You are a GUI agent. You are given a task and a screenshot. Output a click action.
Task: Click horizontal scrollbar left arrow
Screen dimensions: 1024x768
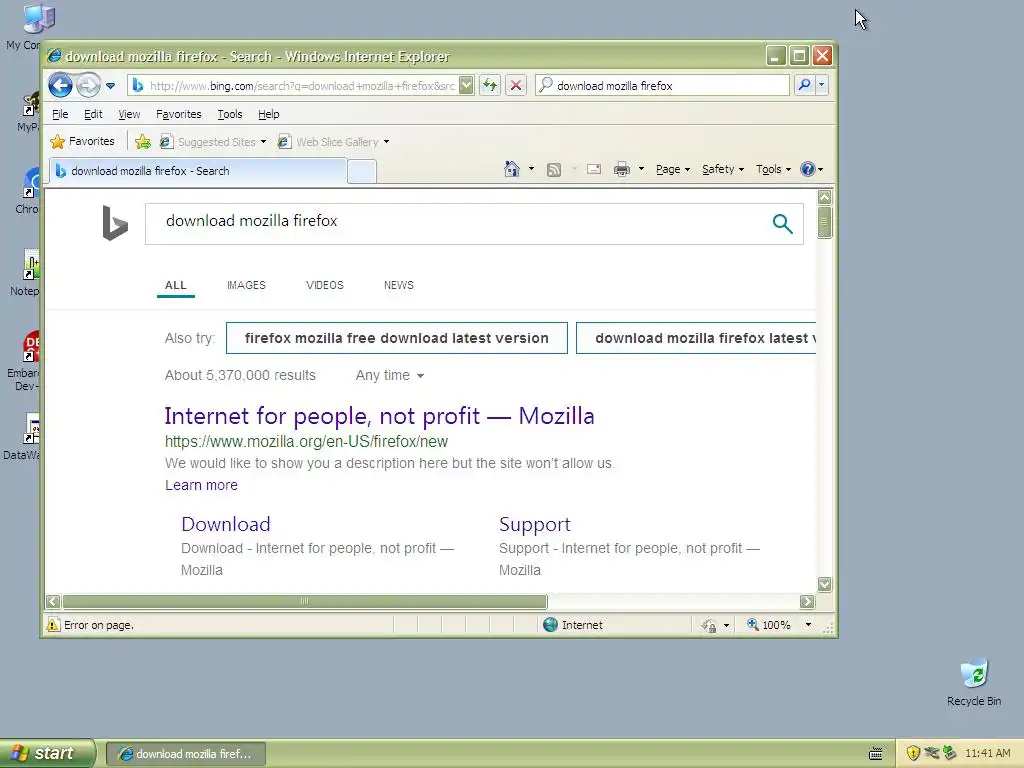click(54, 601)
